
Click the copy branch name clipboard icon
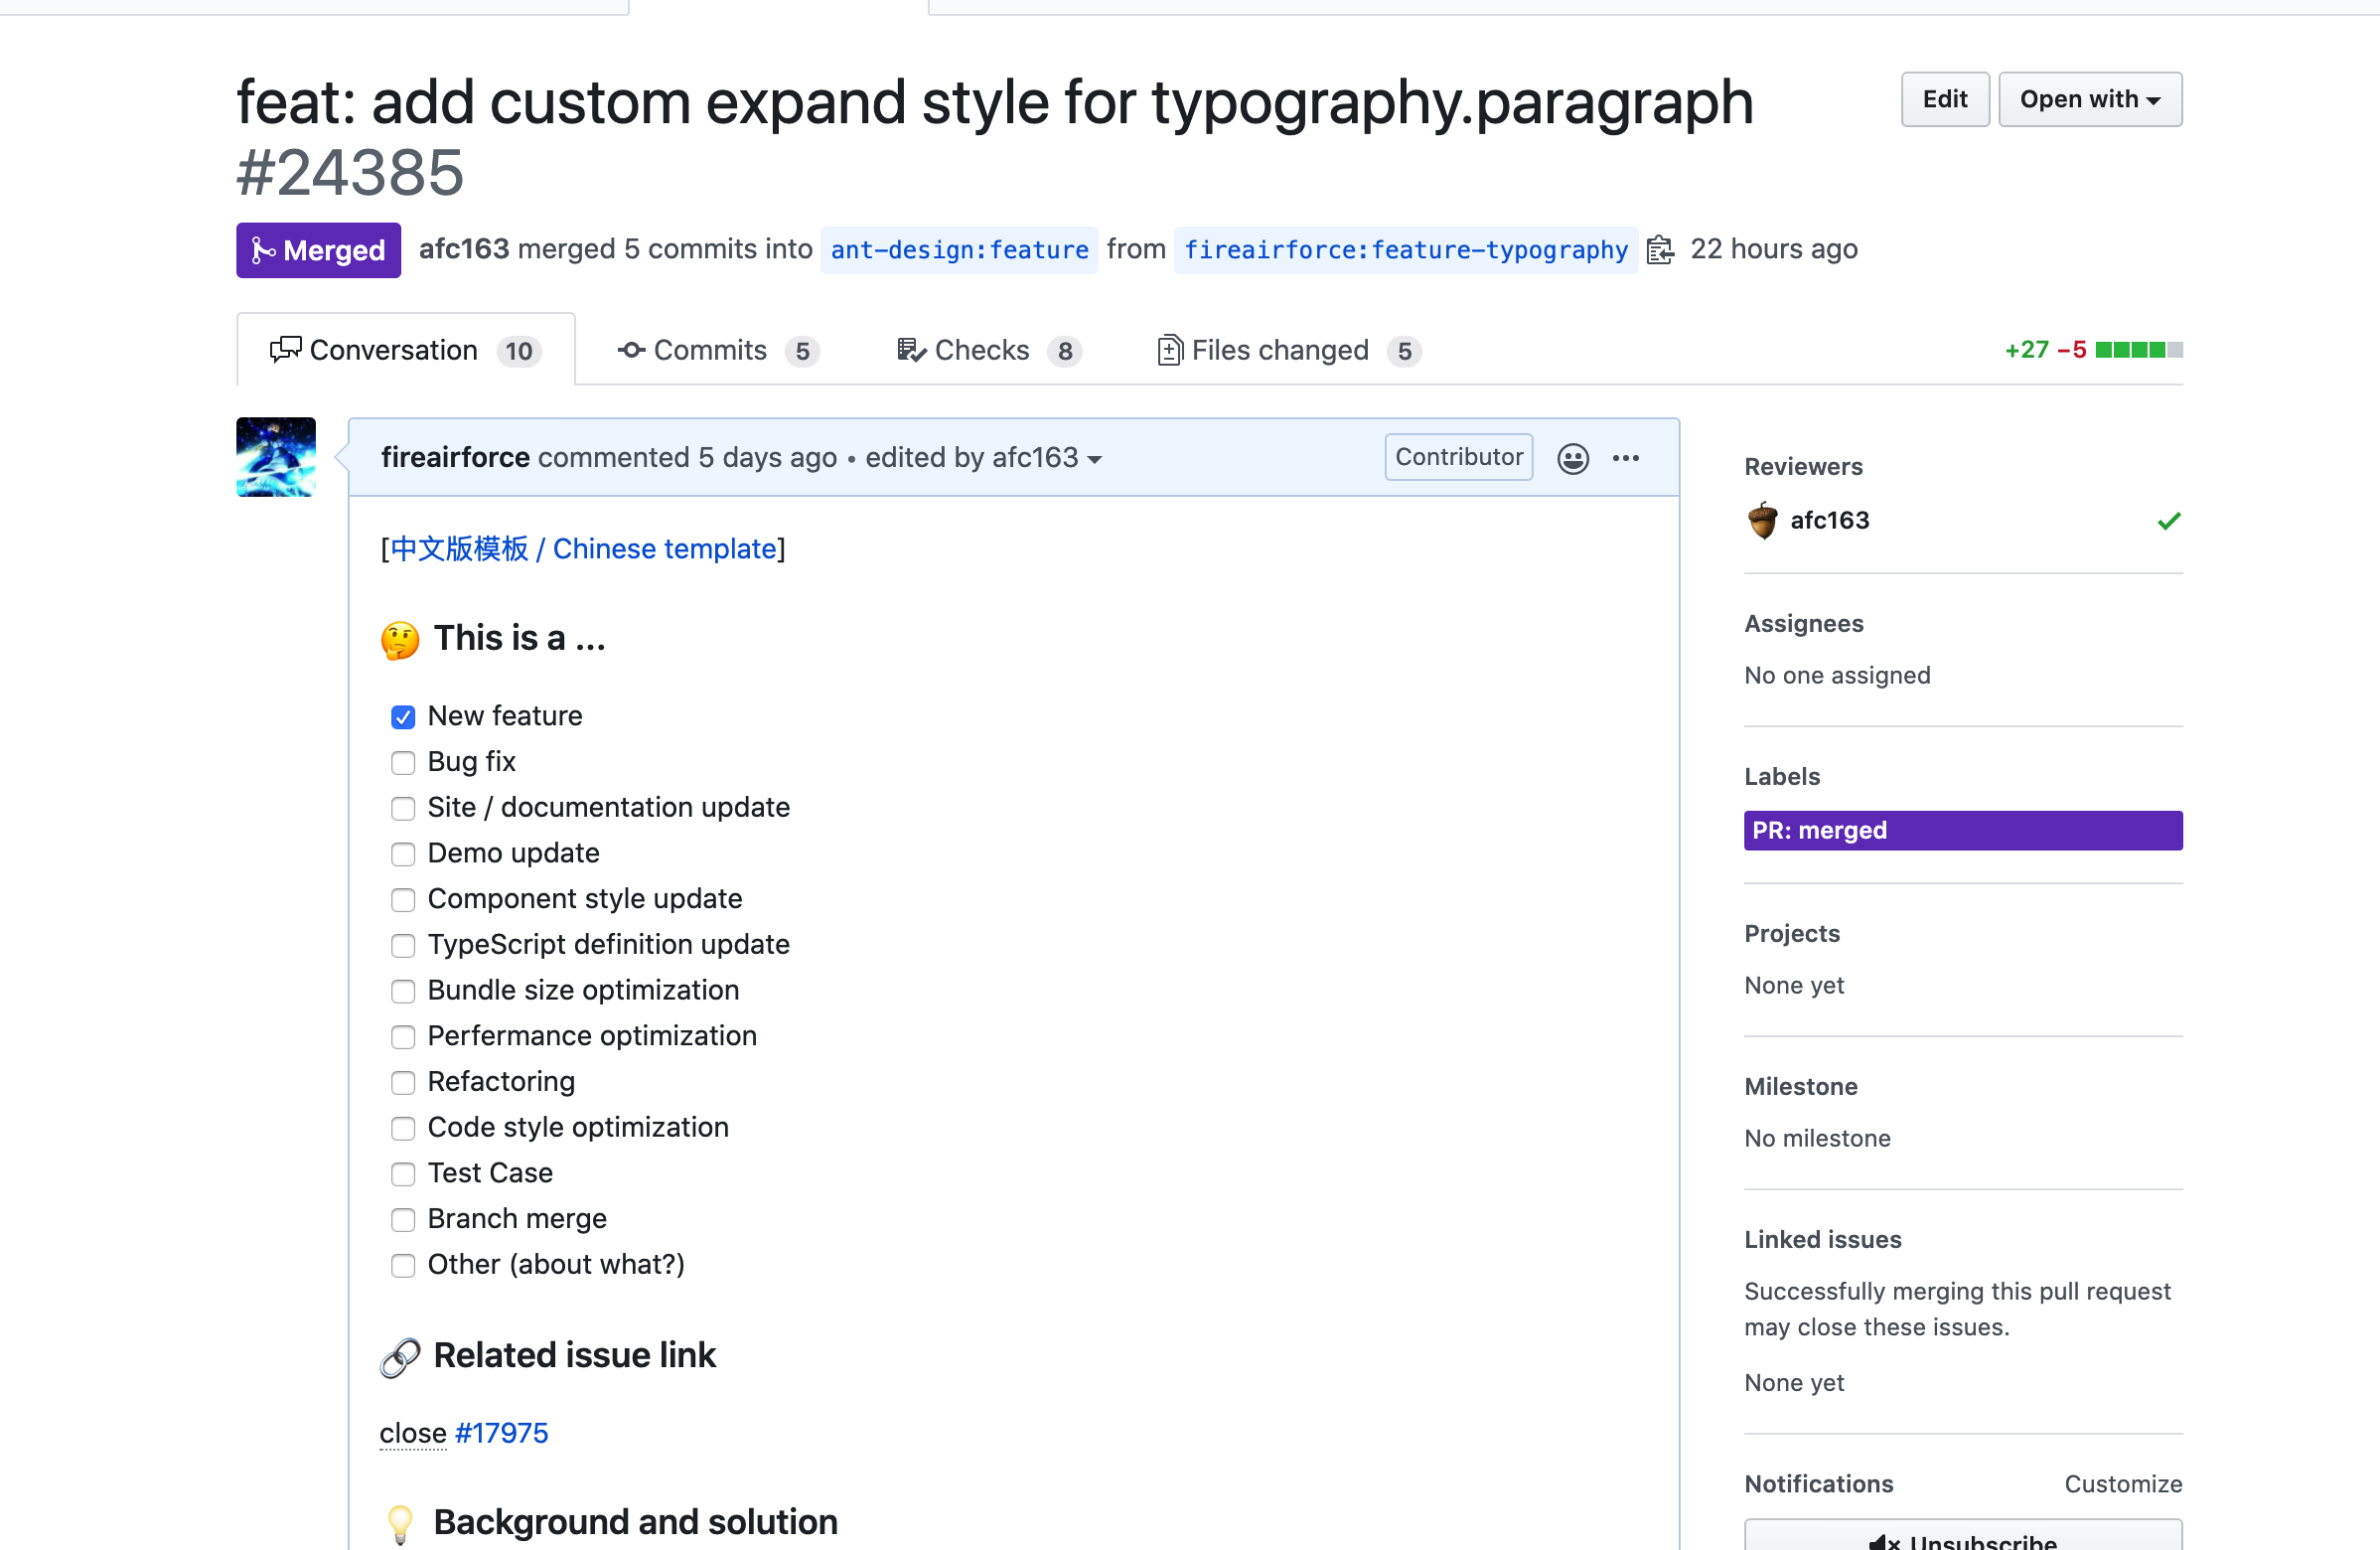[x=1660, y=250]
